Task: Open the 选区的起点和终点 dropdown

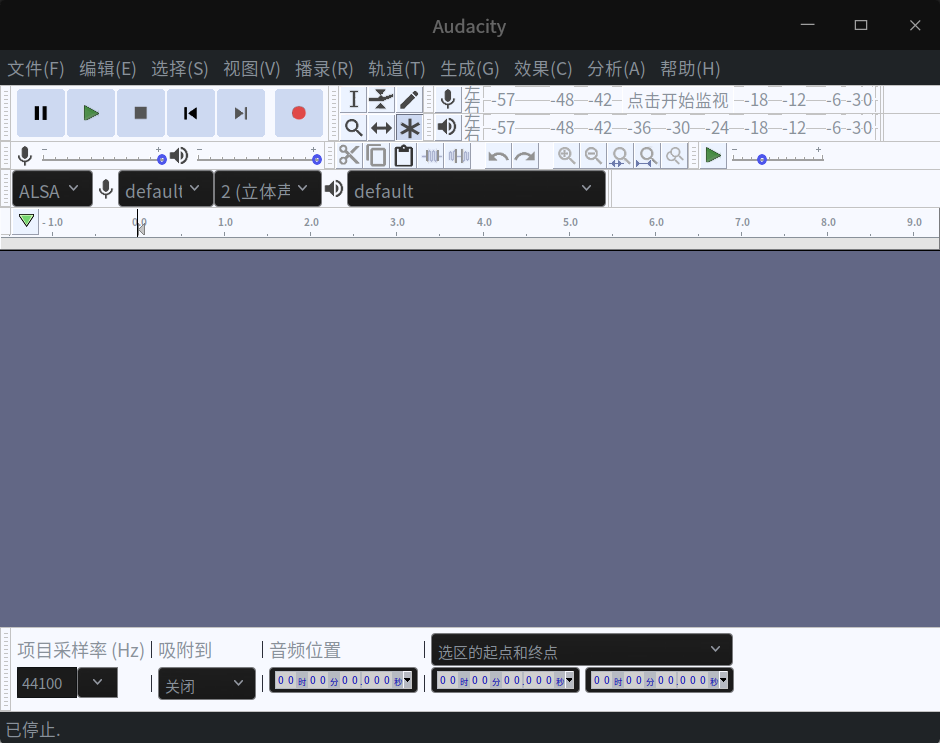Action: click(581, 651)
